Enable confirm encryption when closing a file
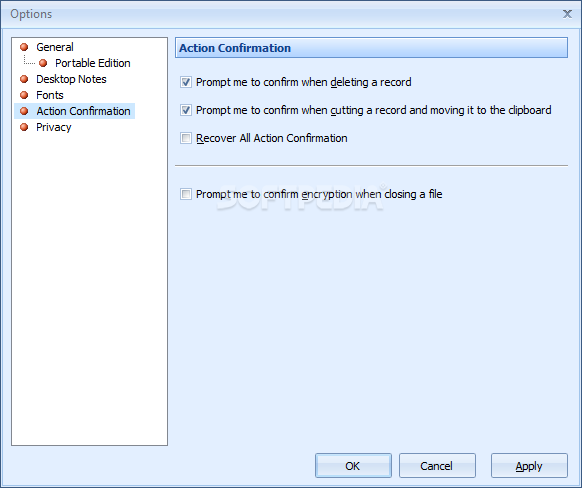Screen dimensions: 582x488 point(186,194)
